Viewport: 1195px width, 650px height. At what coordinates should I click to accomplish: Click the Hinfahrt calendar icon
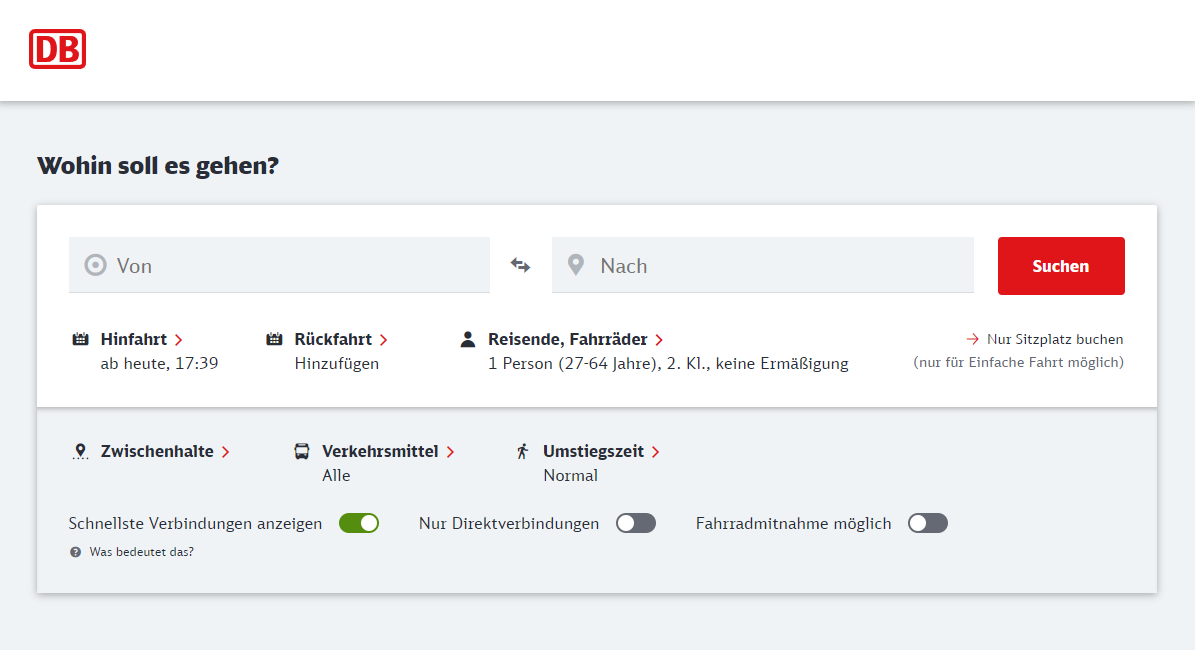[x=80, y=339]
